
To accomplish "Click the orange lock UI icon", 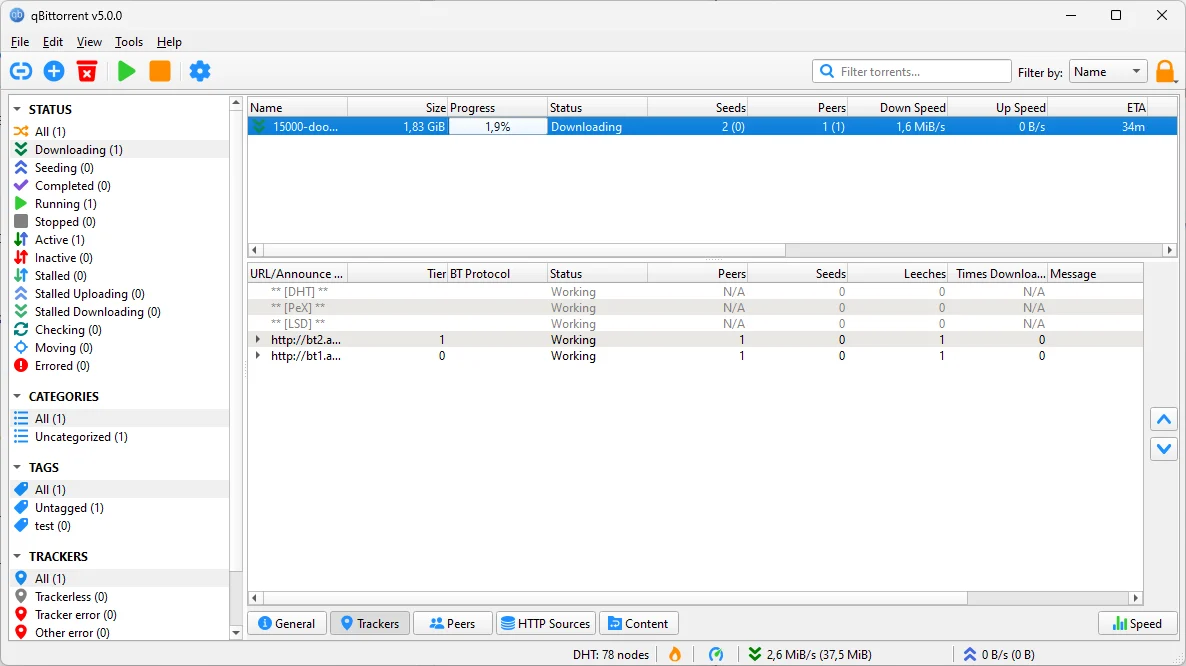I will click(1164, 71).
